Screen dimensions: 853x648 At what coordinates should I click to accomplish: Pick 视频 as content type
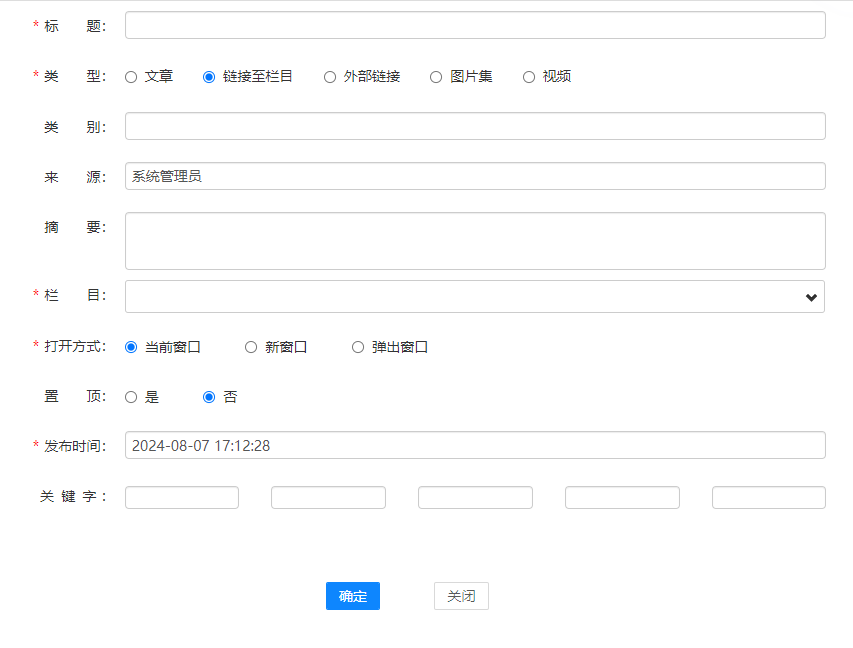click(529, 77)
